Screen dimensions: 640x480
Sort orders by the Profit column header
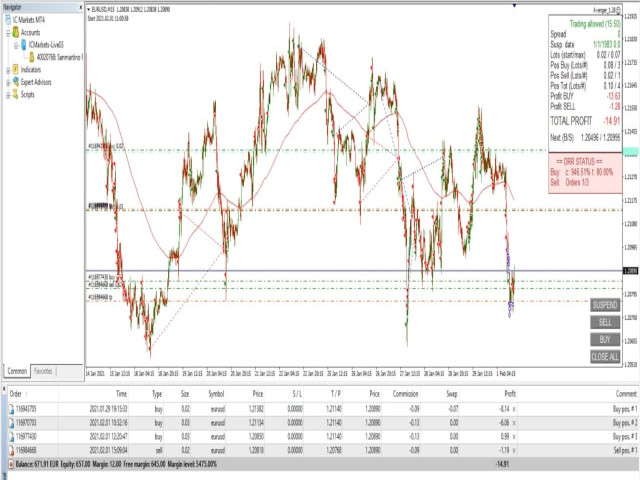point(510,394)
